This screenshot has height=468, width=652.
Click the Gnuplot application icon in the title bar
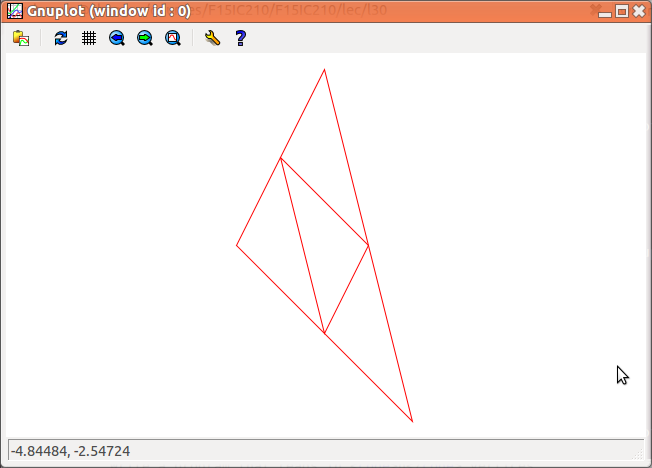pos(15,11)
